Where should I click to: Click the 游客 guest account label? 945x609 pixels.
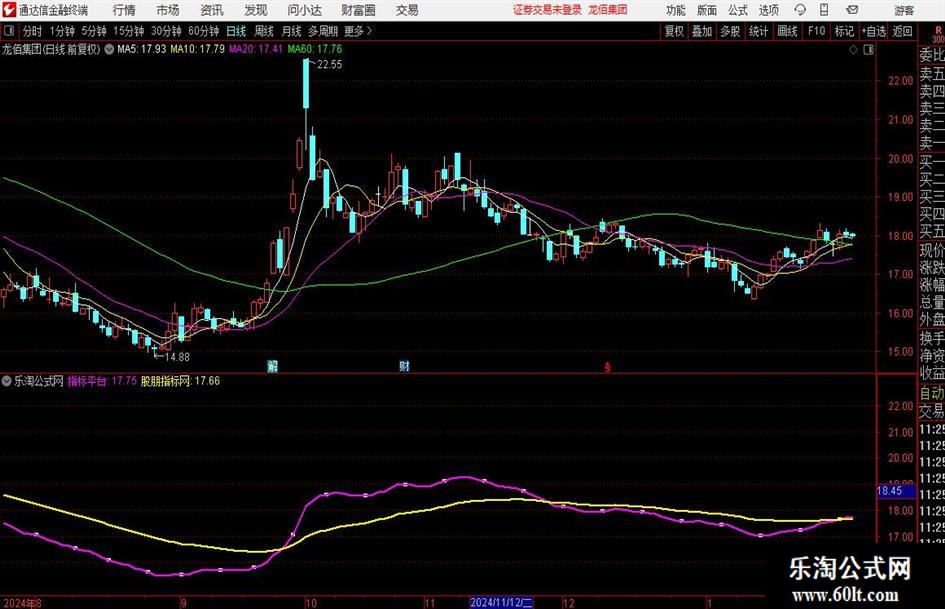point(904,10)
